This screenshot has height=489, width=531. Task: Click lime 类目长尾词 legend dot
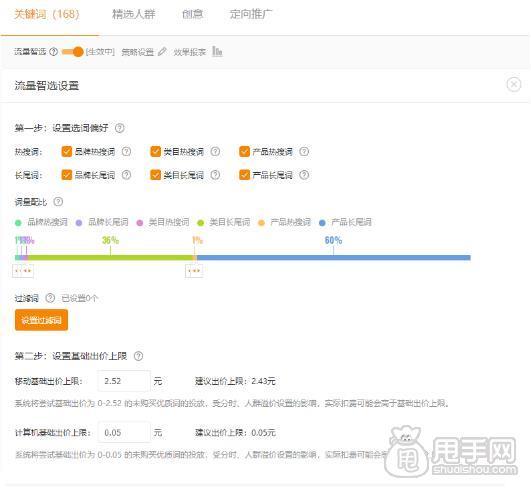[200, 223]
